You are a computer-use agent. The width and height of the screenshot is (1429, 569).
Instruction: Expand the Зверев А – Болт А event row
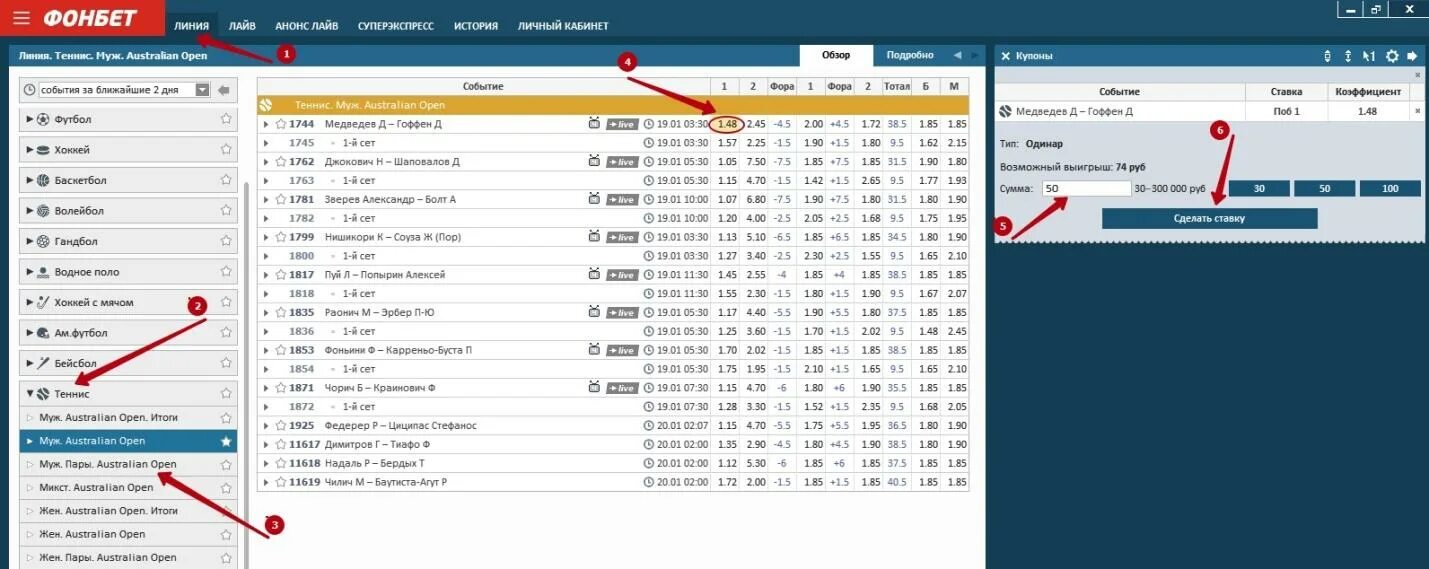coord(266,199)
